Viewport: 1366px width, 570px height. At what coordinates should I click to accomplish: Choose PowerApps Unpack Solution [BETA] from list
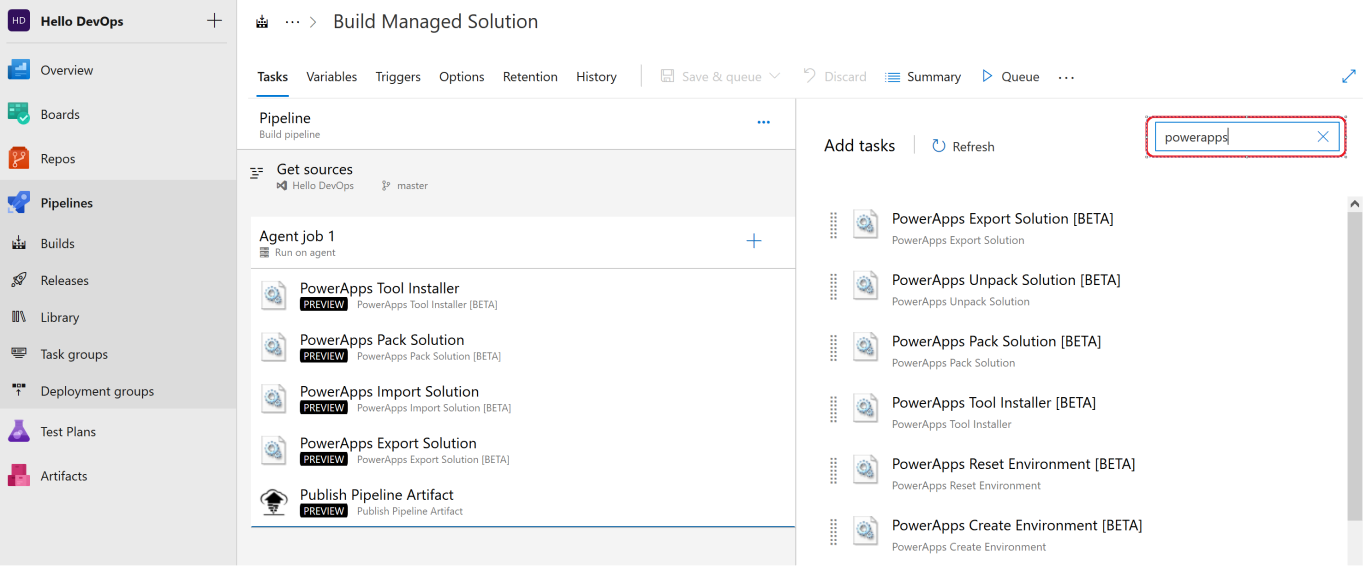[x=1006, y=279]
